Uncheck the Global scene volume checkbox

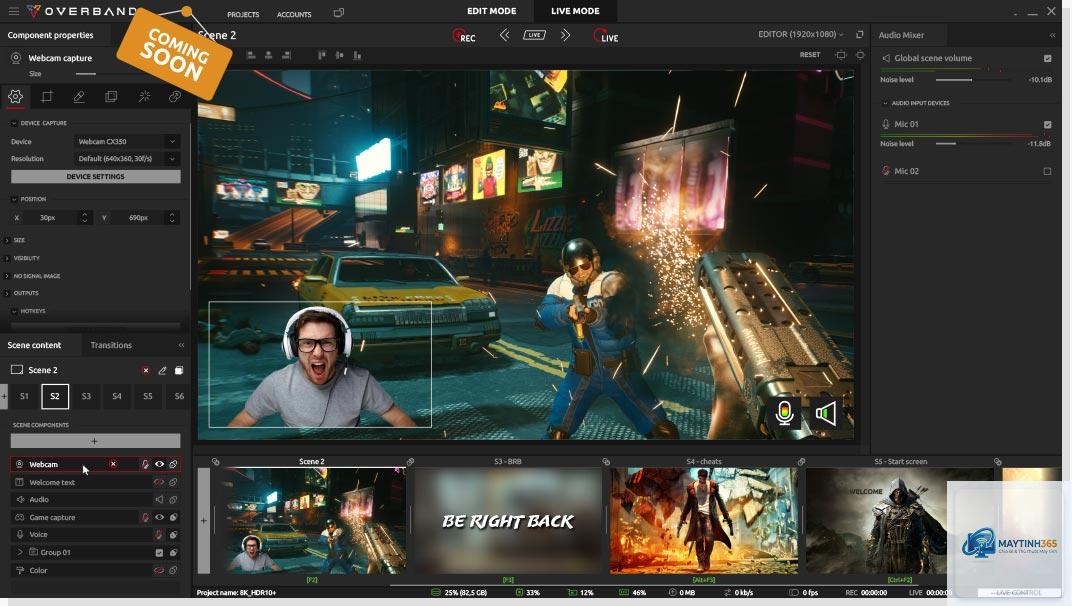click(x=1047, y=58)
